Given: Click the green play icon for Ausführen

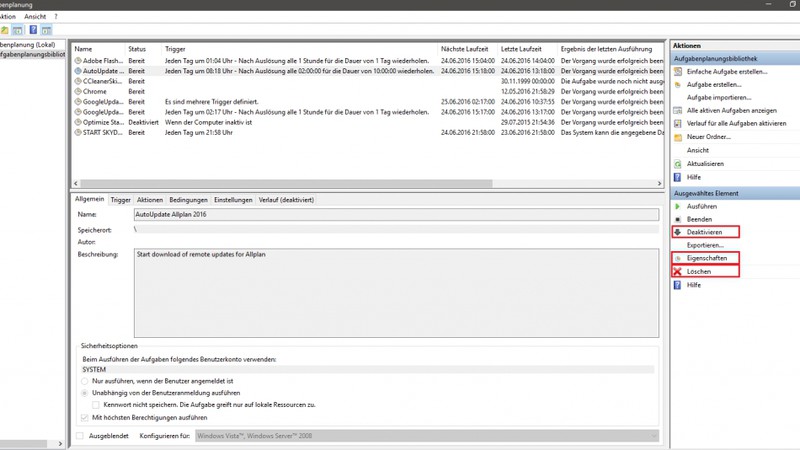Looking at the screenshot, I should click(678, 207).
